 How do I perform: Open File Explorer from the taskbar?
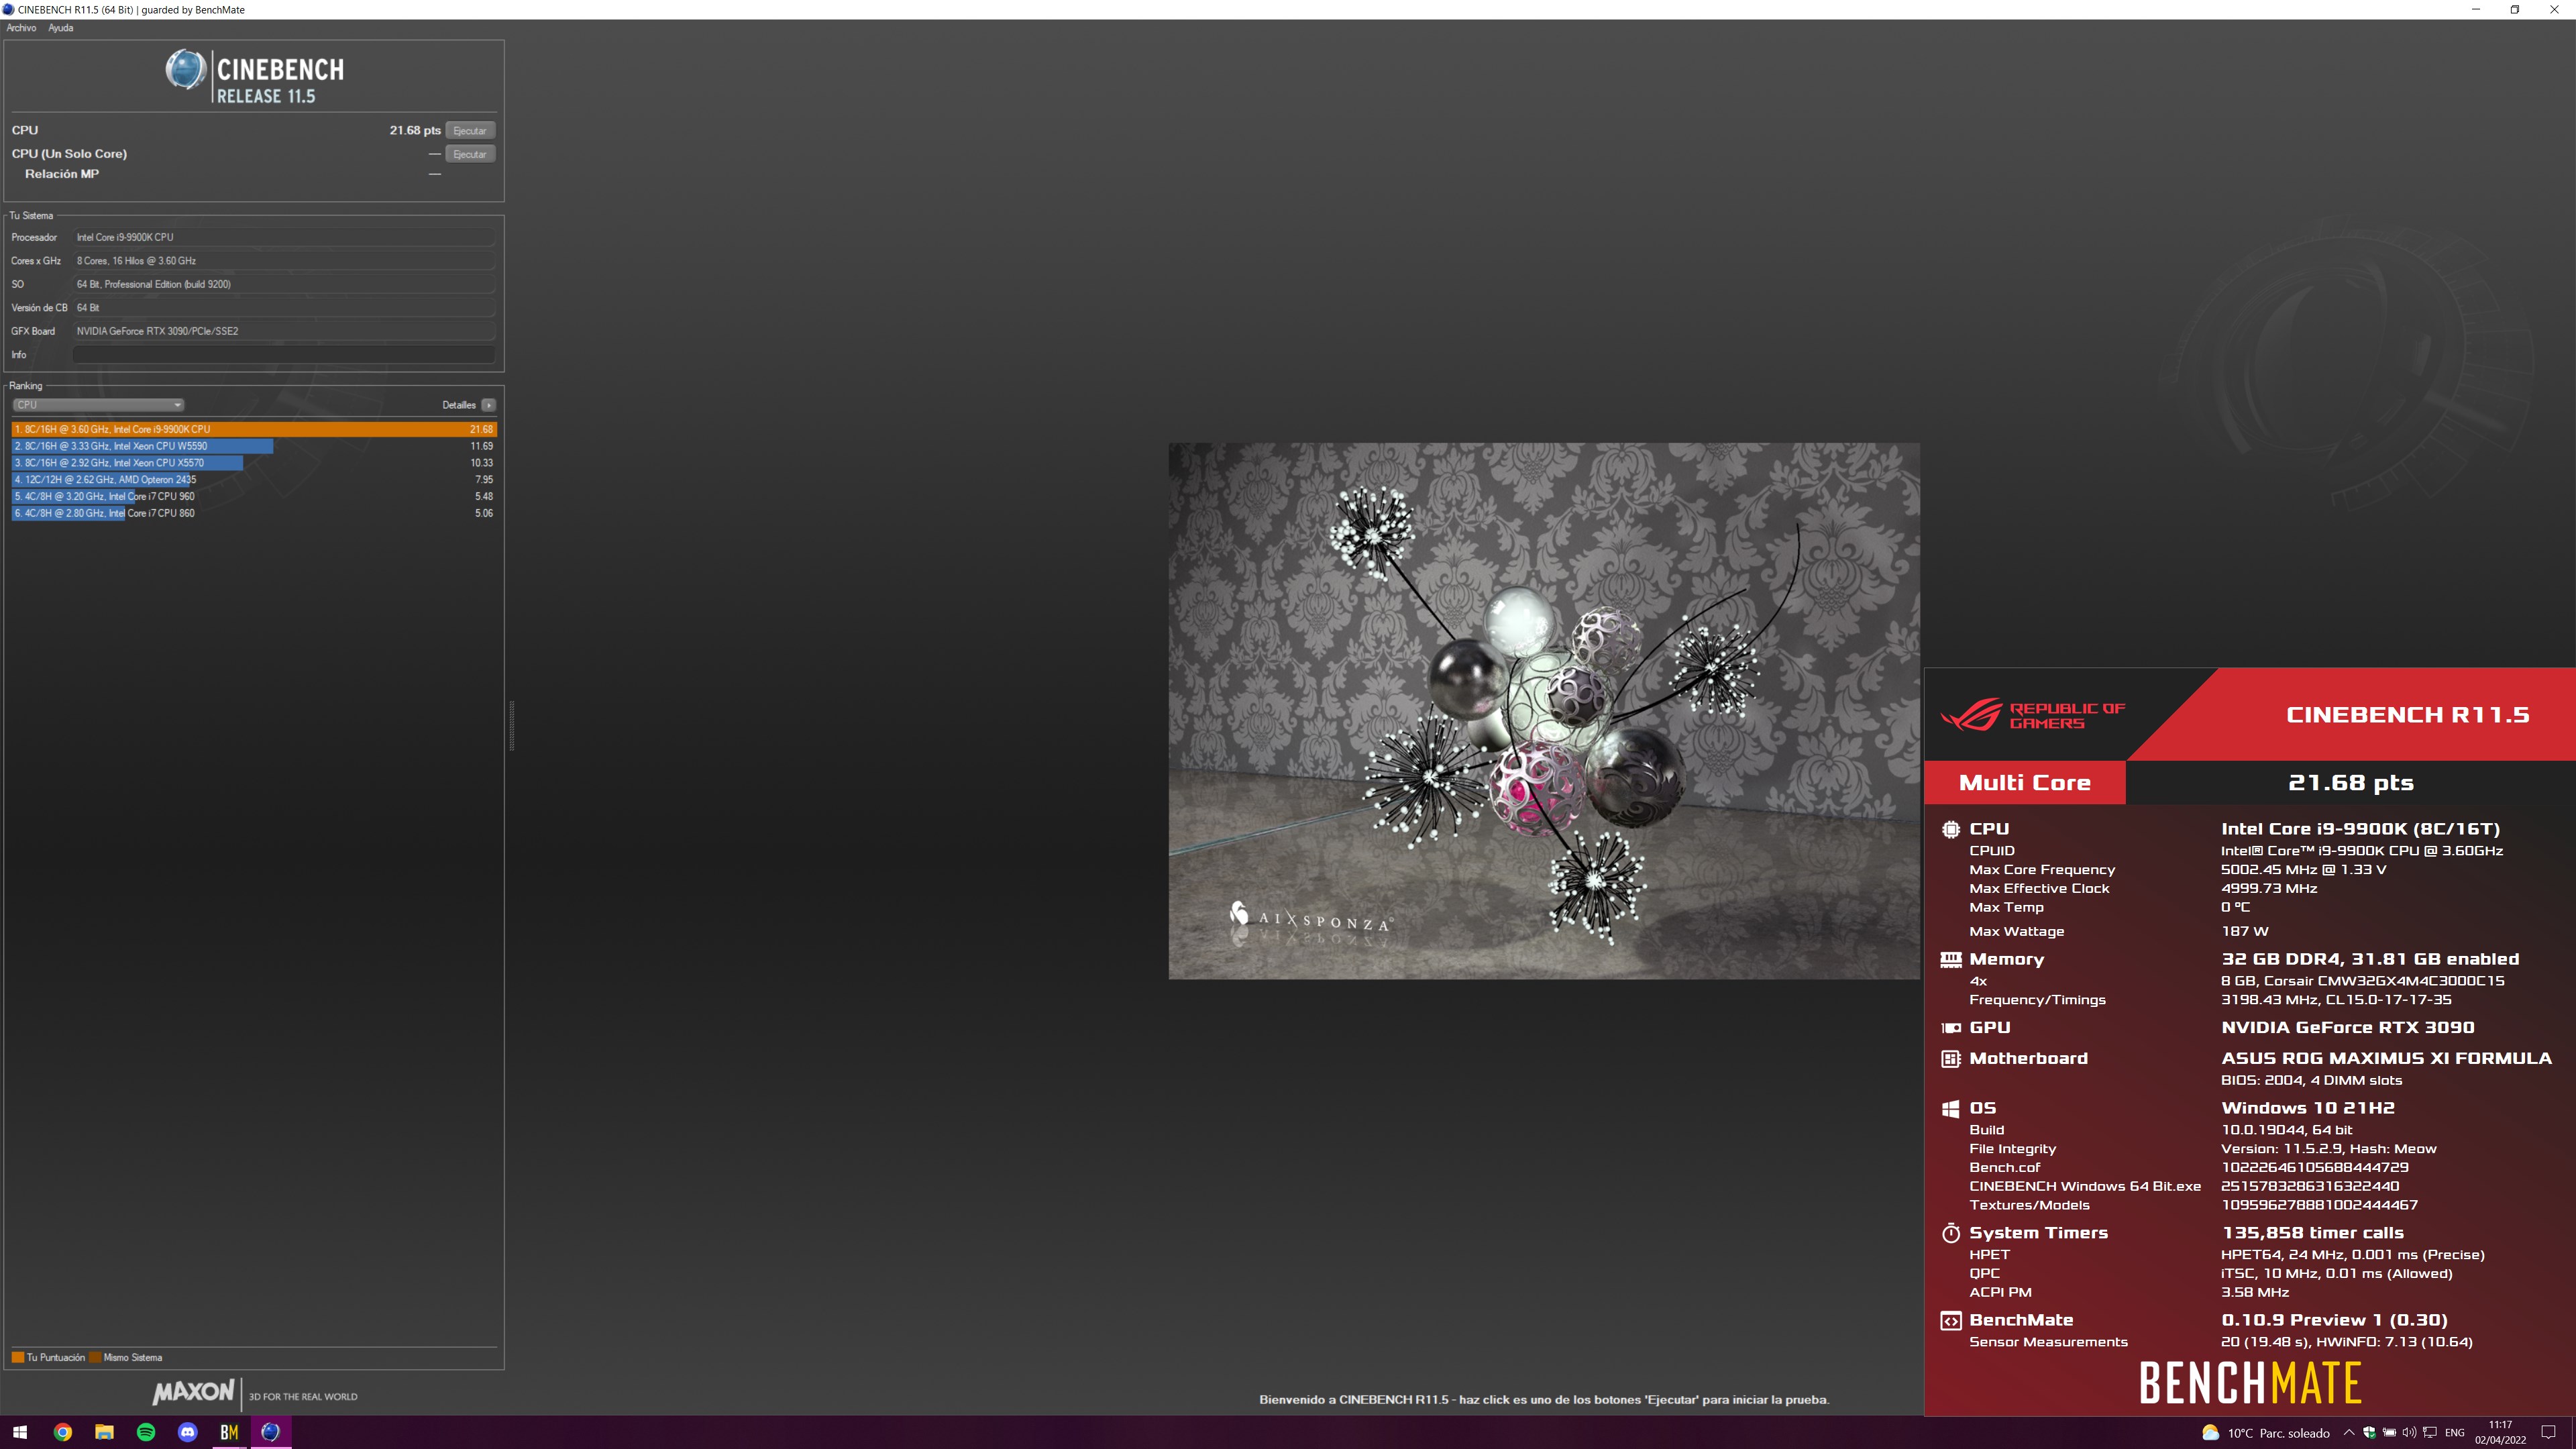[104, 1432]
